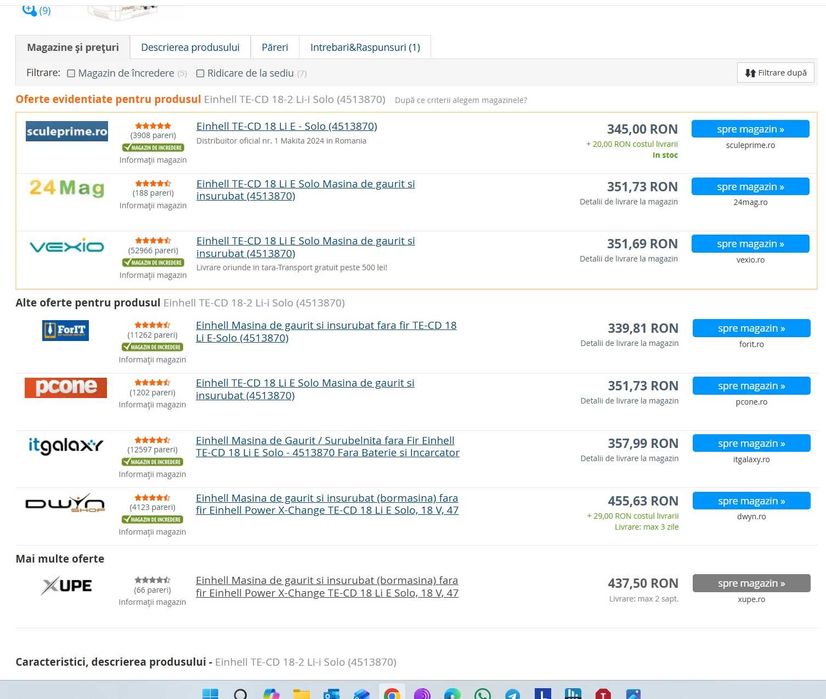
Task: Open DWYN bormasina product title link
Action: (x=327, y=504)
